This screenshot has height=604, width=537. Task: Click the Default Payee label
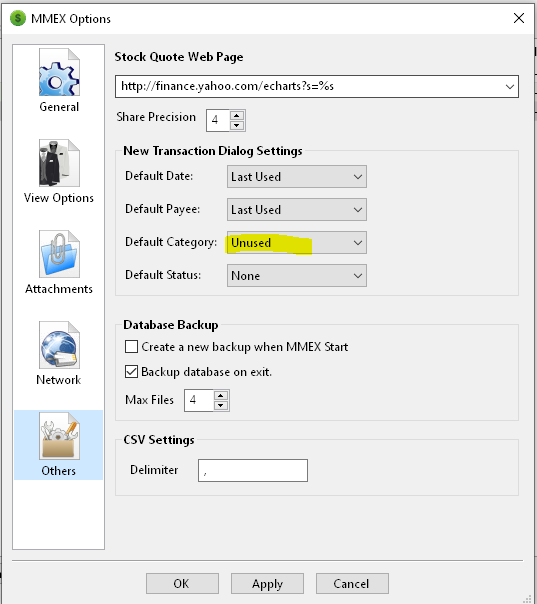(163, 209)
